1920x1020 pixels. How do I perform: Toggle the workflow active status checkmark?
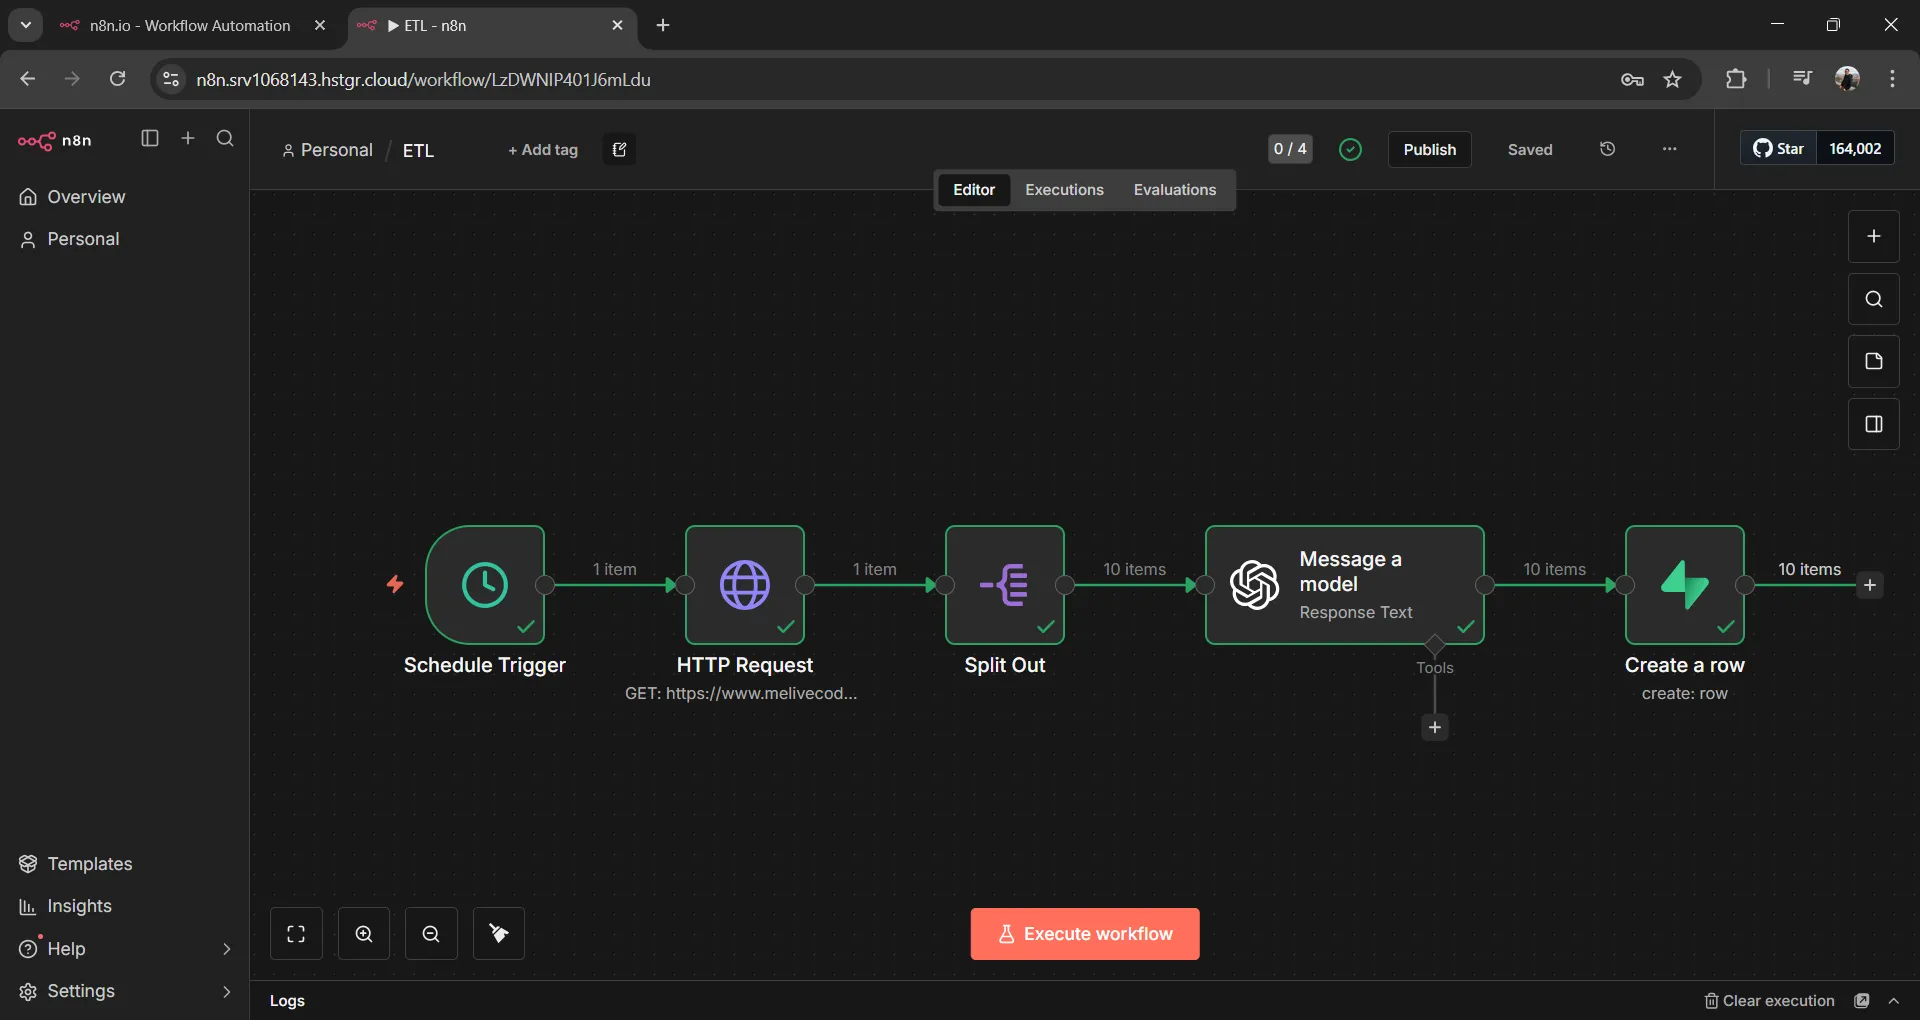point(1350,148)
